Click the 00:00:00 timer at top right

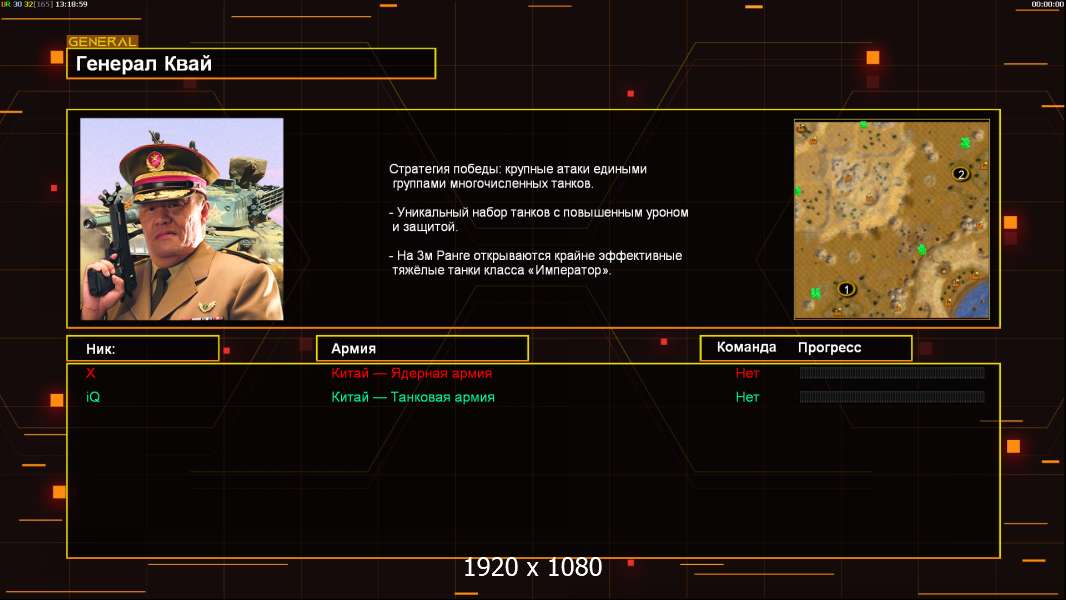point(1047,4)
